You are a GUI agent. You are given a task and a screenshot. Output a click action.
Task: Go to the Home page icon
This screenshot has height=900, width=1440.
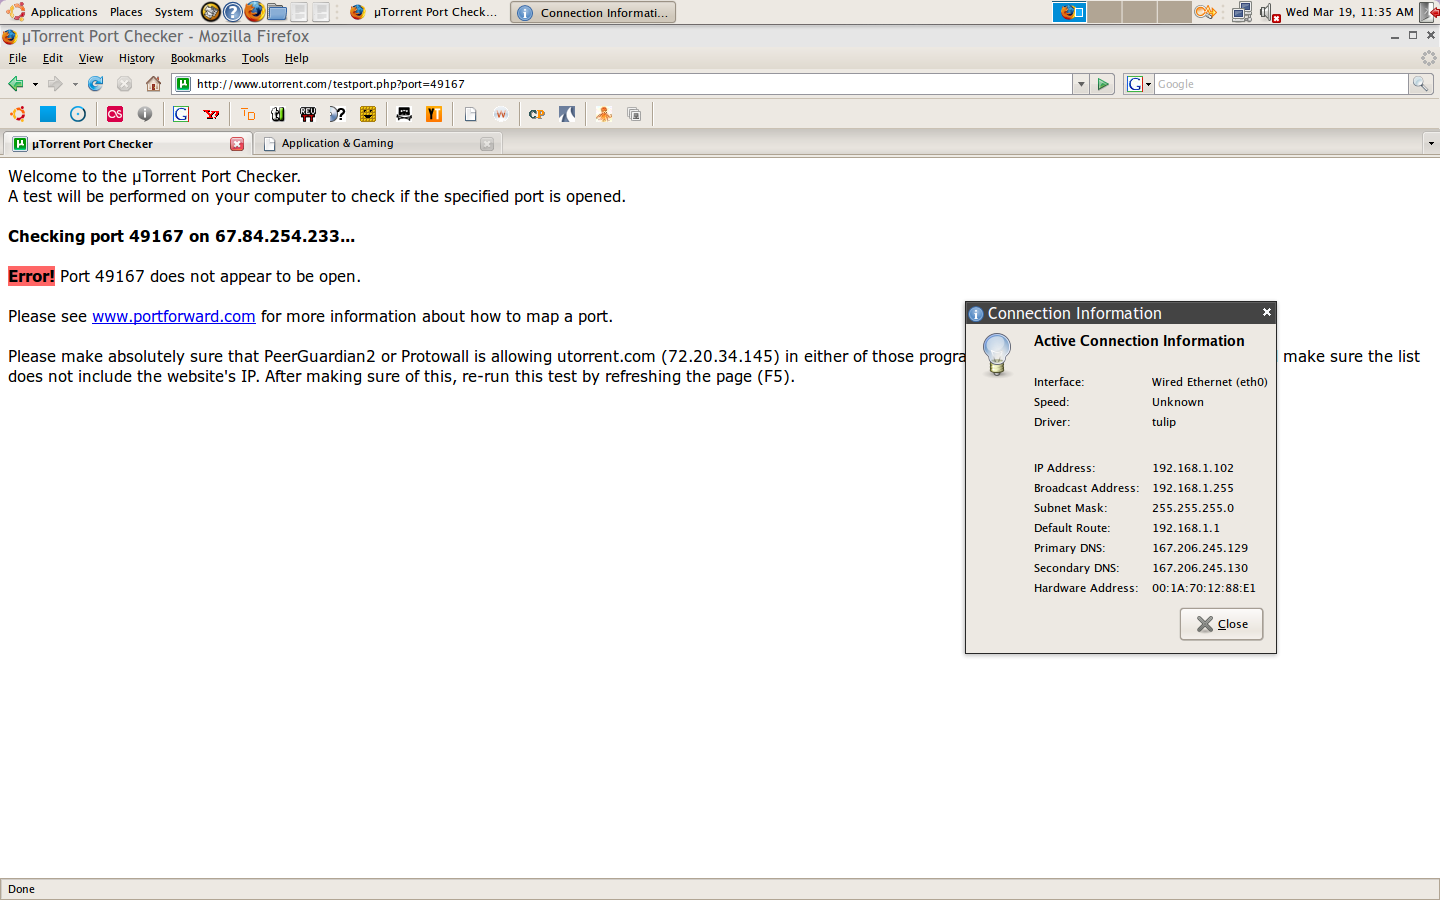click(153, 84)
